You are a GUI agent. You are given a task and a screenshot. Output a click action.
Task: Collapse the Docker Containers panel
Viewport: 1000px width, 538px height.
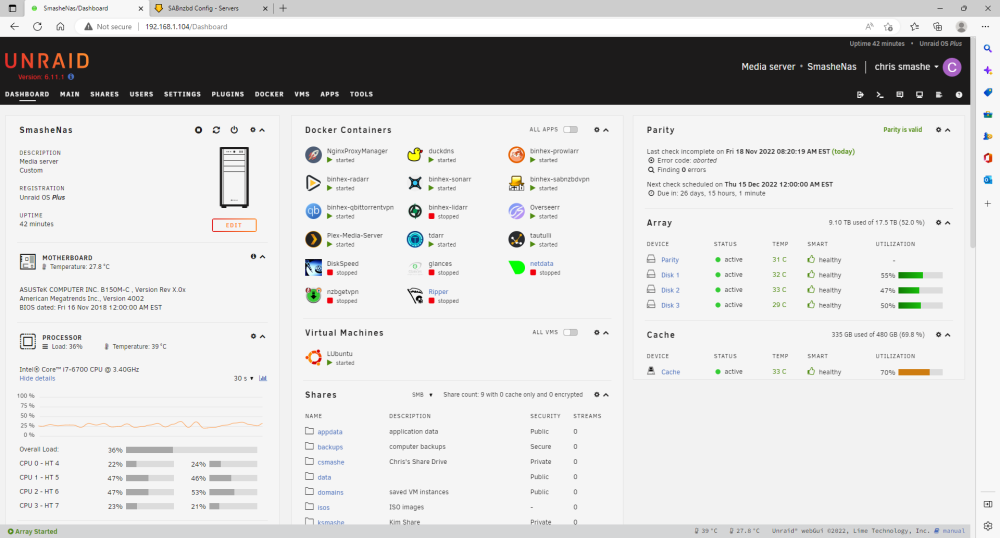click(x=606, y=130)
